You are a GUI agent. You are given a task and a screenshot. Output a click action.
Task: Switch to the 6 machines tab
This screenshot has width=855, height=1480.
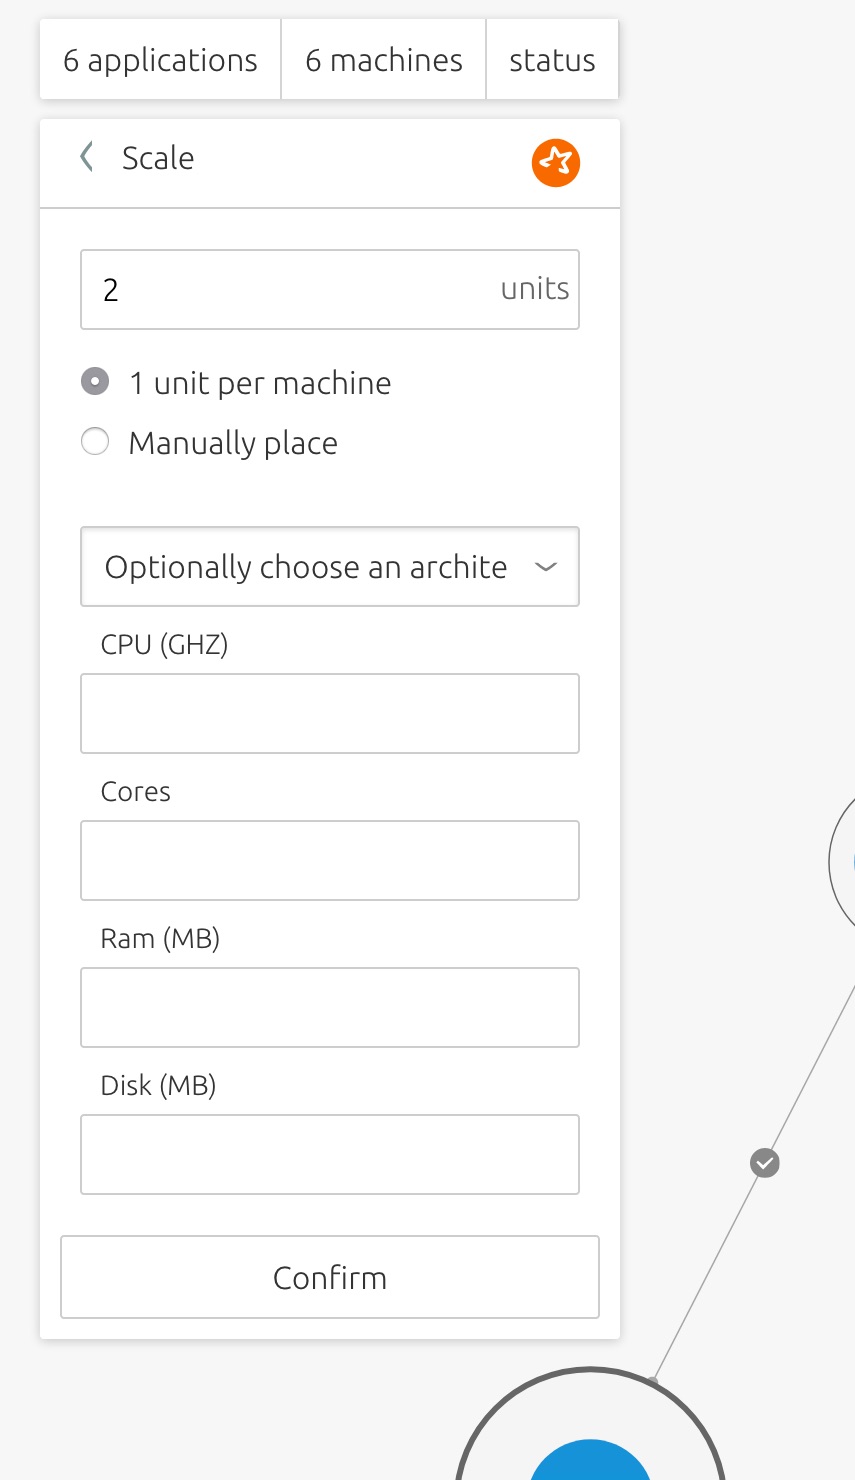click(384, 60)
